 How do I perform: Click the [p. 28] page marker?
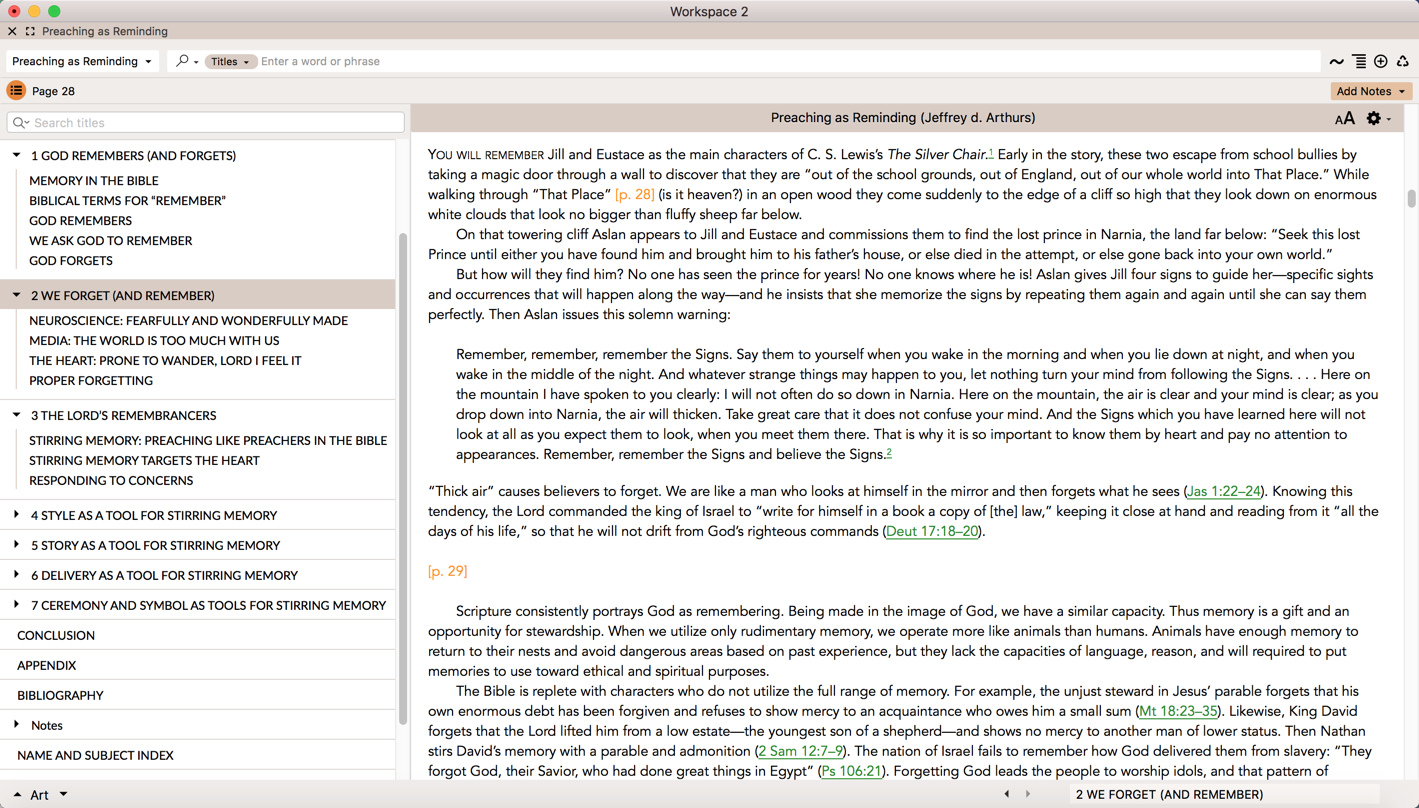click(635, 194)
